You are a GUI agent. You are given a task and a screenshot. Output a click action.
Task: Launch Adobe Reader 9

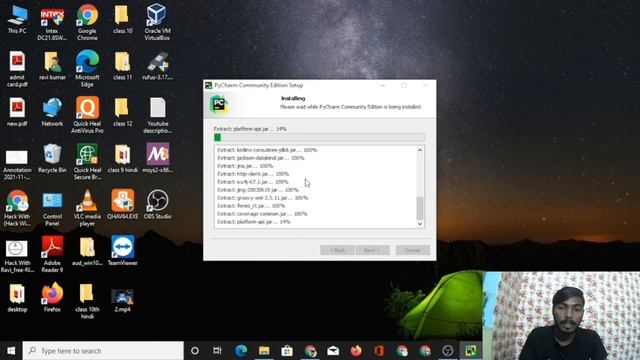click(52, 255)
